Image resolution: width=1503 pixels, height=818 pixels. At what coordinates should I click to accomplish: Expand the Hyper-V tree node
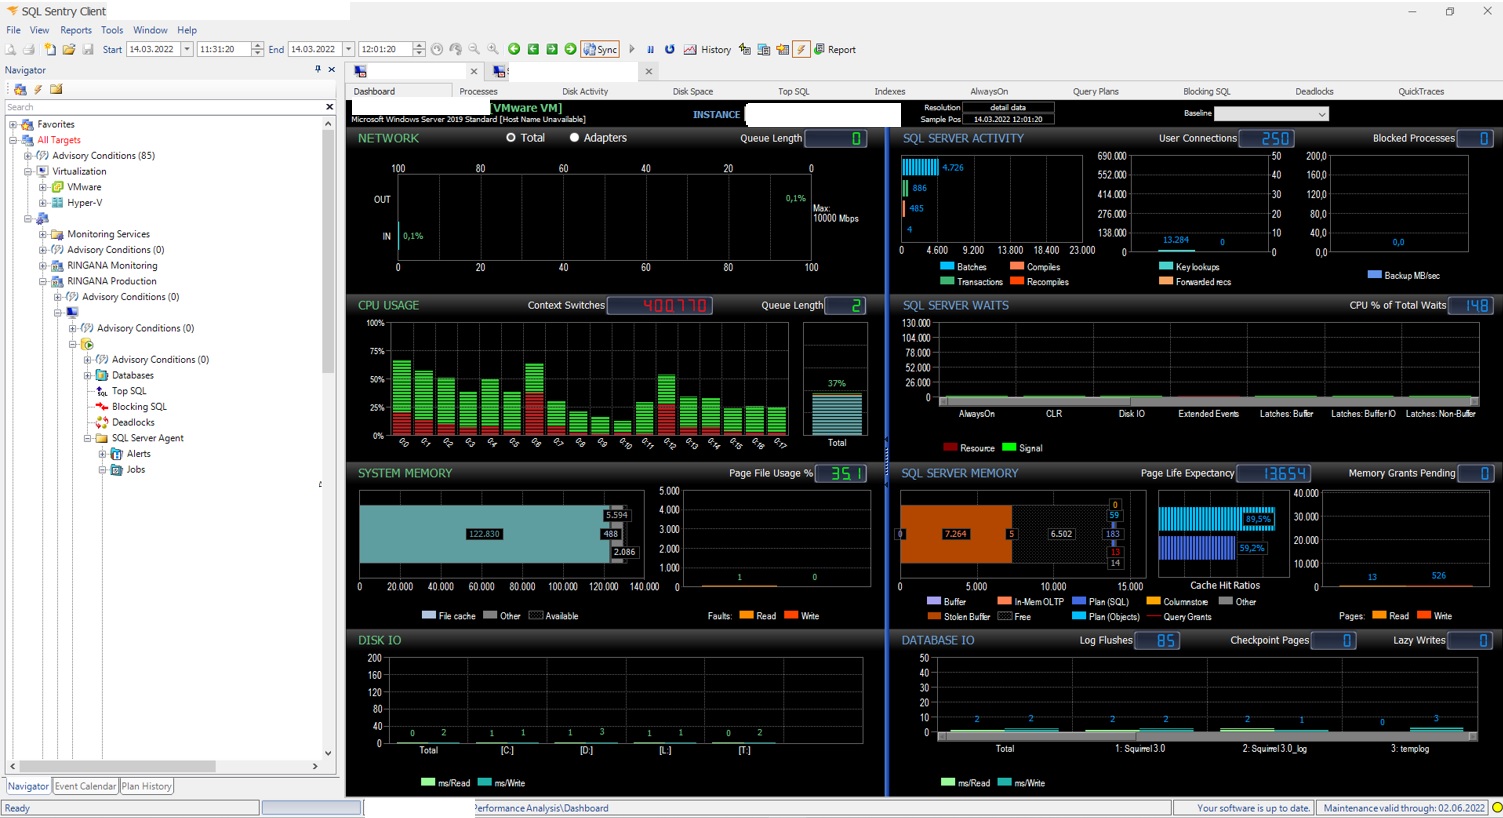pyautogui.click(x=43, y=203)
